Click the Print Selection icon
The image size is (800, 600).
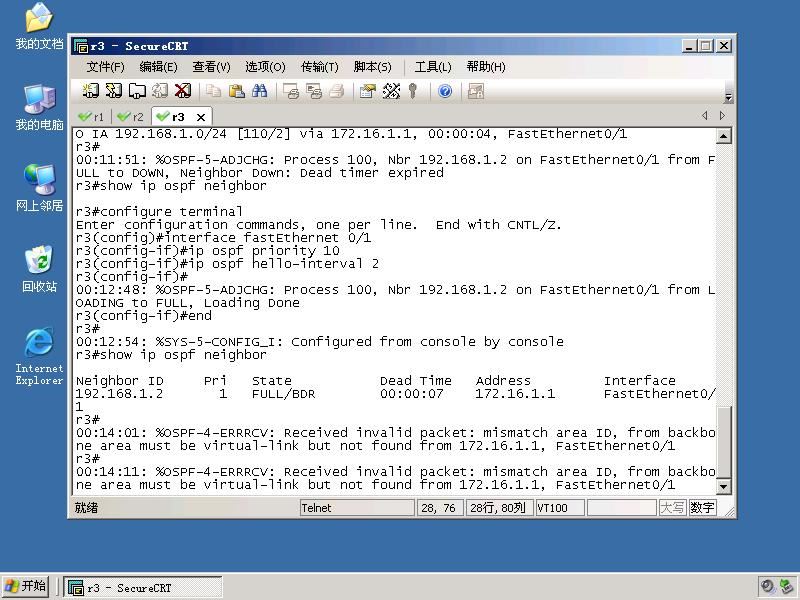click(x=314, y=91)
